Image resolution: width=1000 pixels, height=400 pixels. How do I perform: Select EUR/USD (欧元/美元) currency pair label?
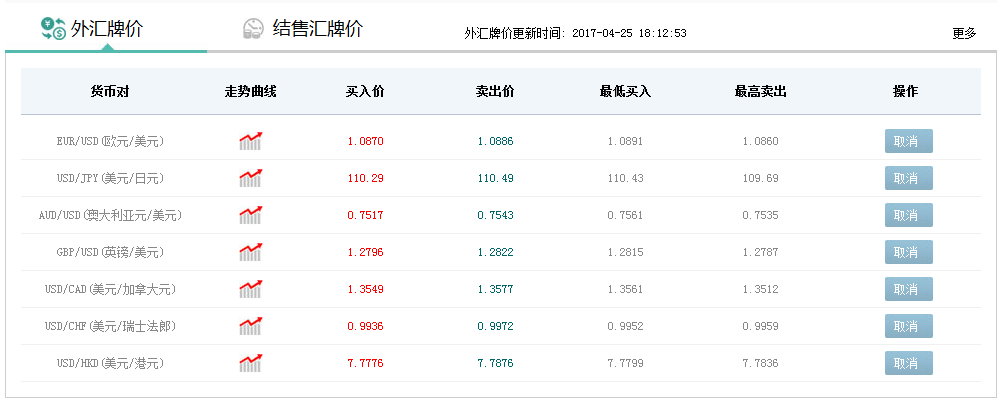click(110, 142)
